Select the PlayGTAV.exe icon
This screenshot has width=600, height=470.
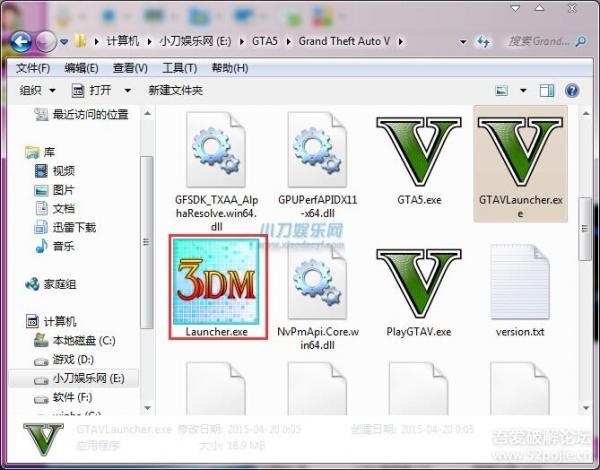pyautogui.click(x=419, y=283)
